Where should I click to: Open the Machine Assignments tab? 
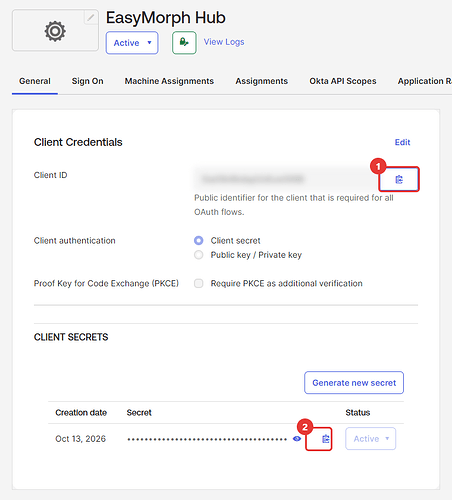pyautogui.click(x=169, y=81)
